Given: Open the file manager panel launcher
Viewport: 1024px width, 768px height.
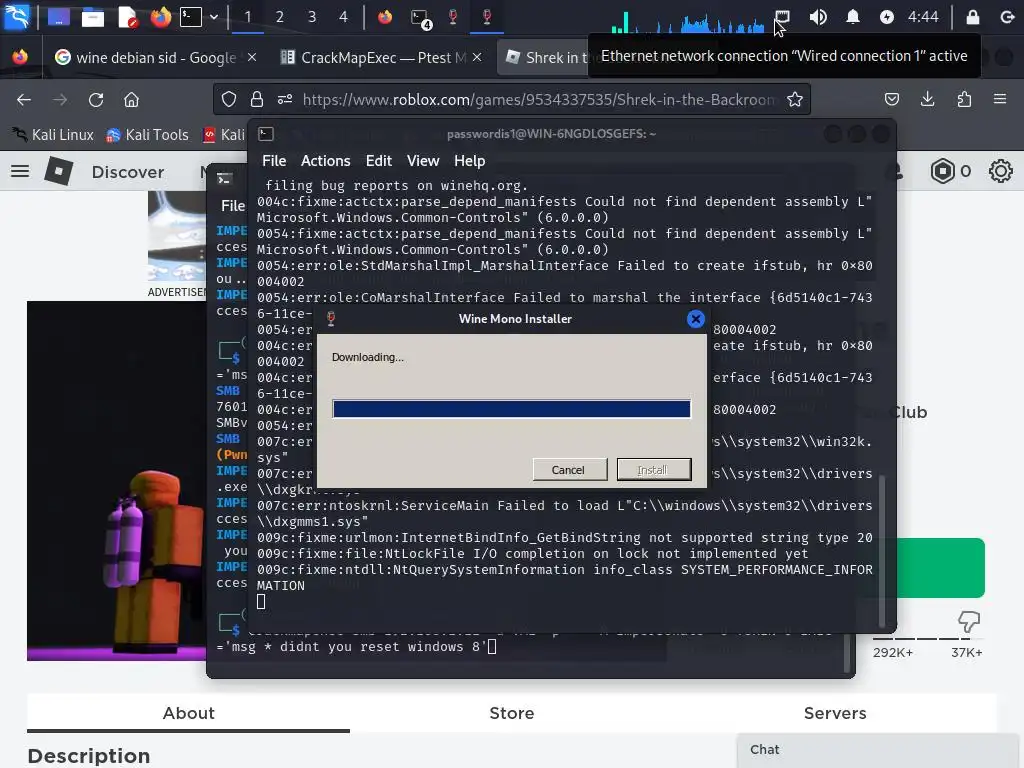Looking at the screenshot, I should [x=93, y=17].
